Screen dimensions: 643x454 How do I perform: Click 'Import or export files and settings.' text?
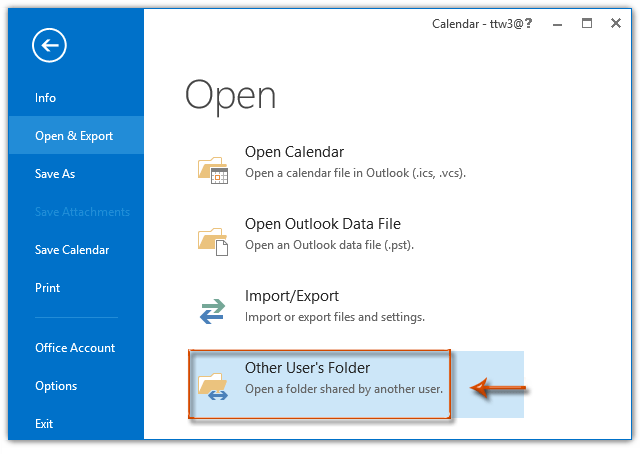335,317
